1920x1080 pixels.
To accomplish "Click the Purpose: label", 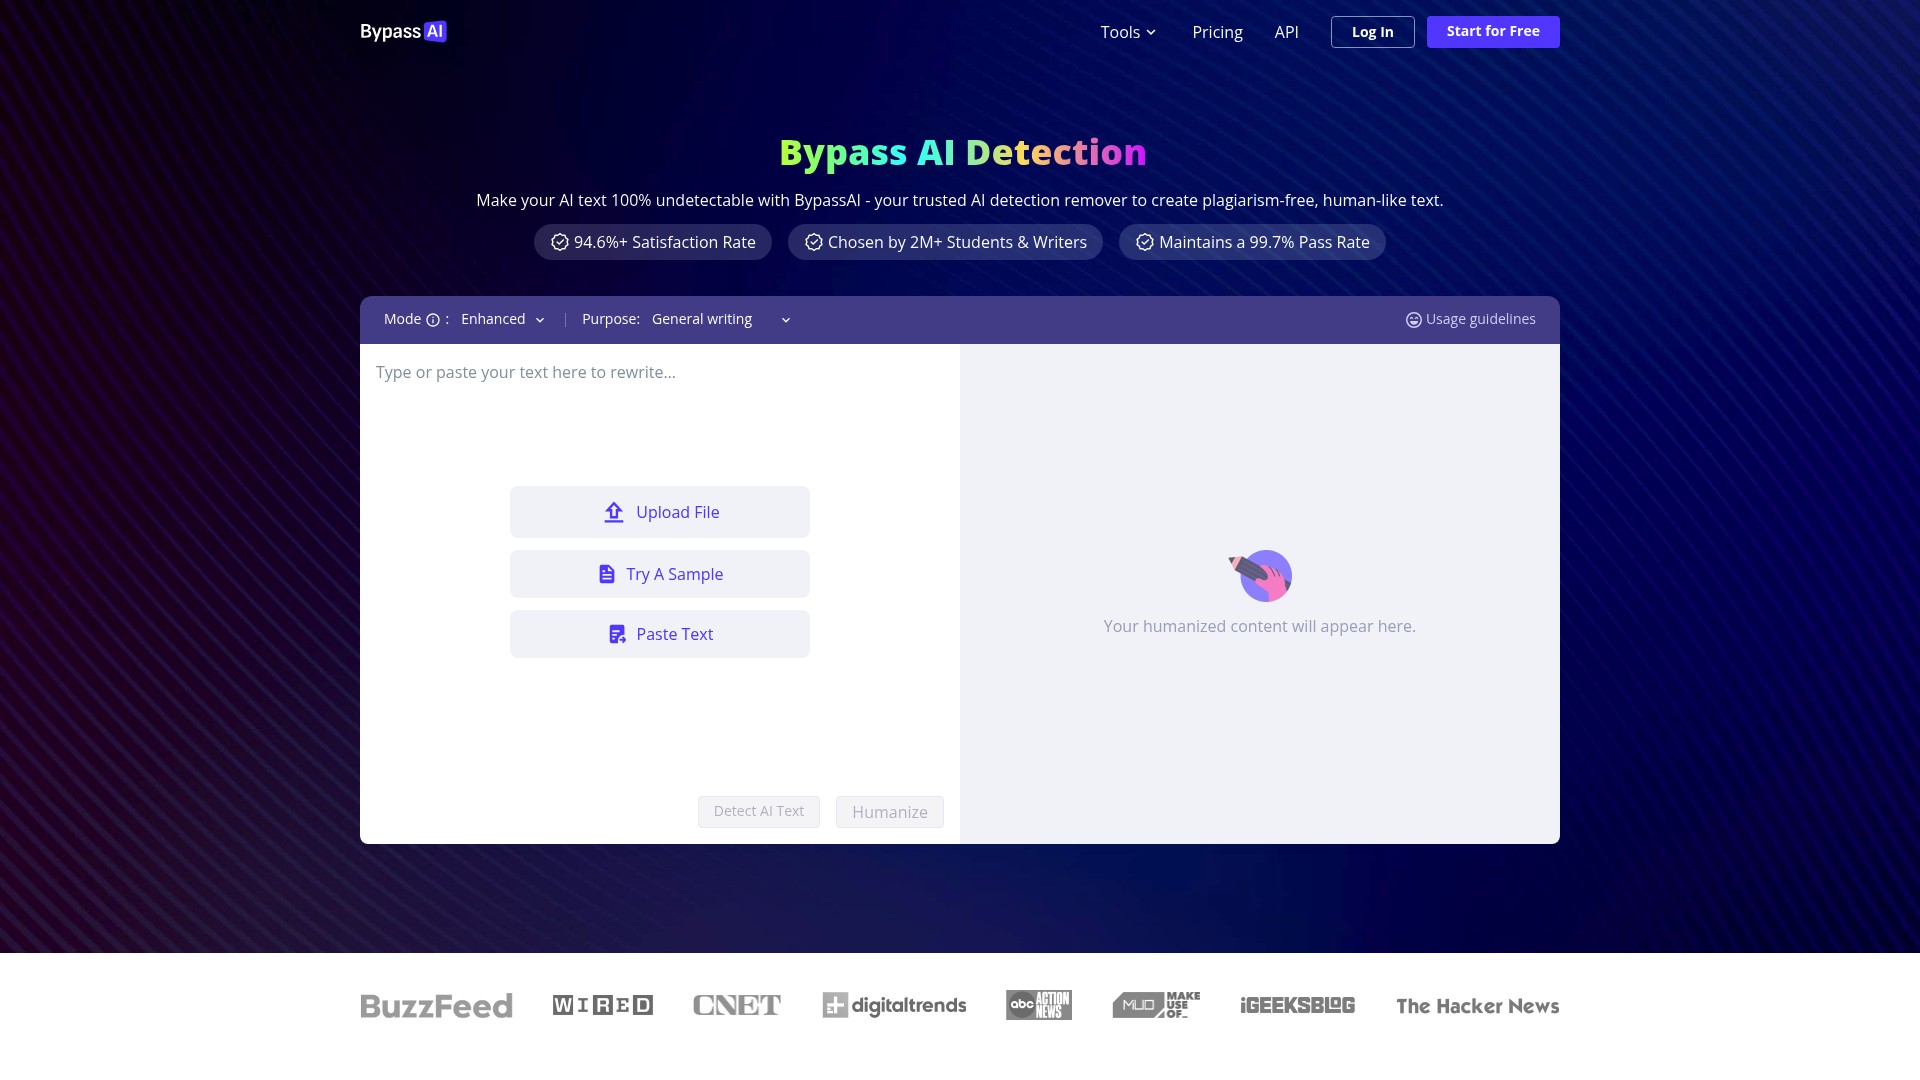I will tap(611, 320).
